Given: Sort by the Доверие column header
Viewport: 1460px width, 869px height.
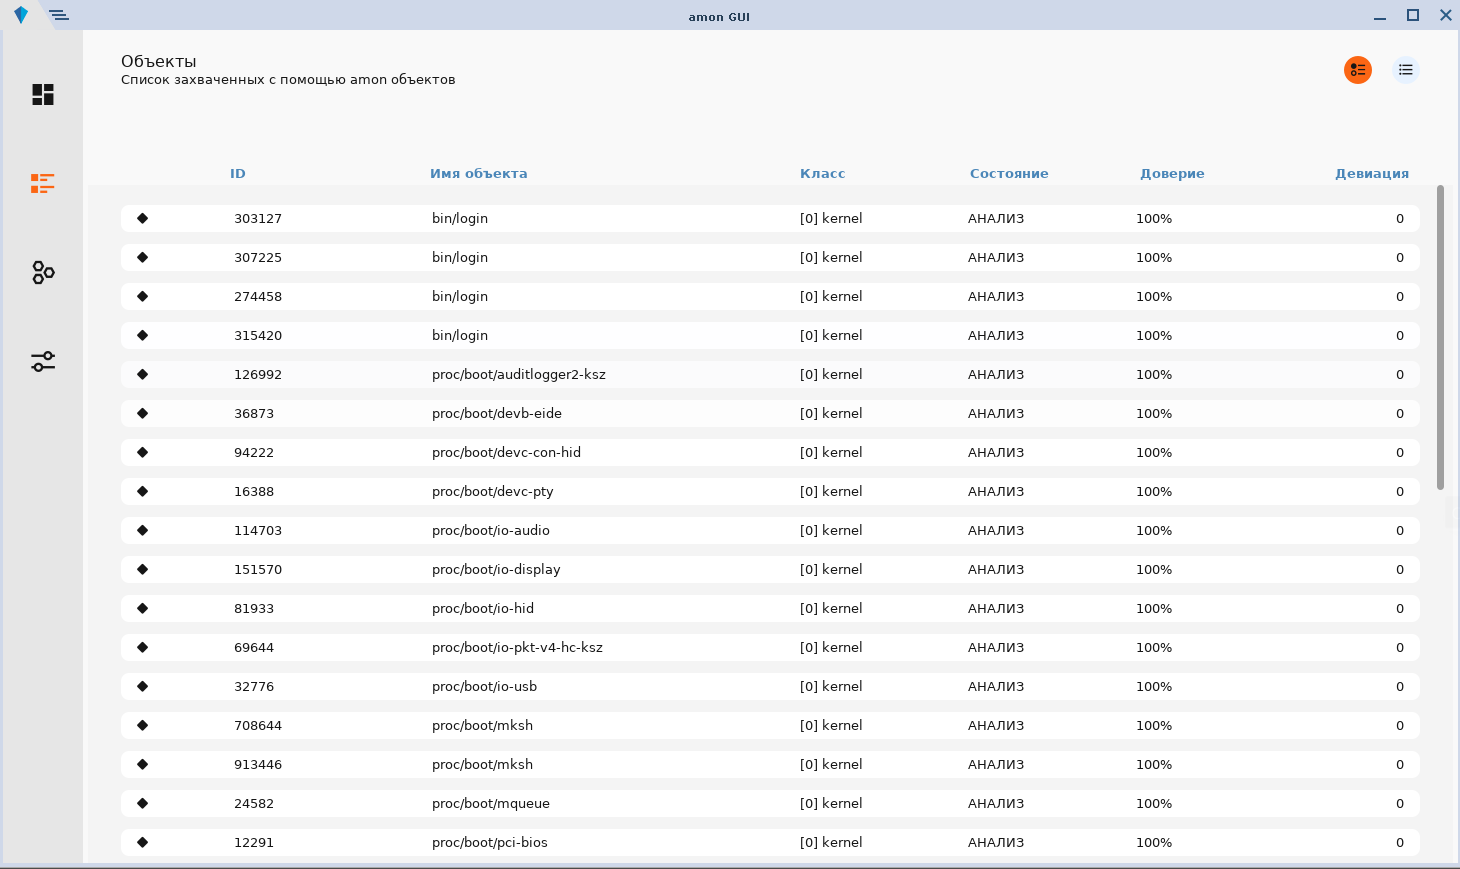Looking at the screenshot, I should pos(1171,174).
